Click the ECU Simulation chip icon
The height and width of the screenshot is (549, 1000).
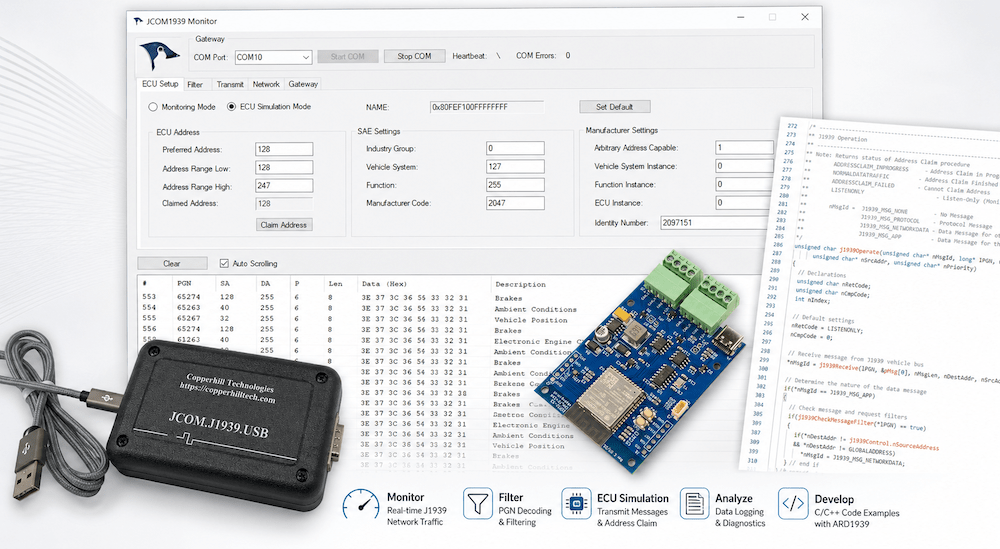(576, 504)
